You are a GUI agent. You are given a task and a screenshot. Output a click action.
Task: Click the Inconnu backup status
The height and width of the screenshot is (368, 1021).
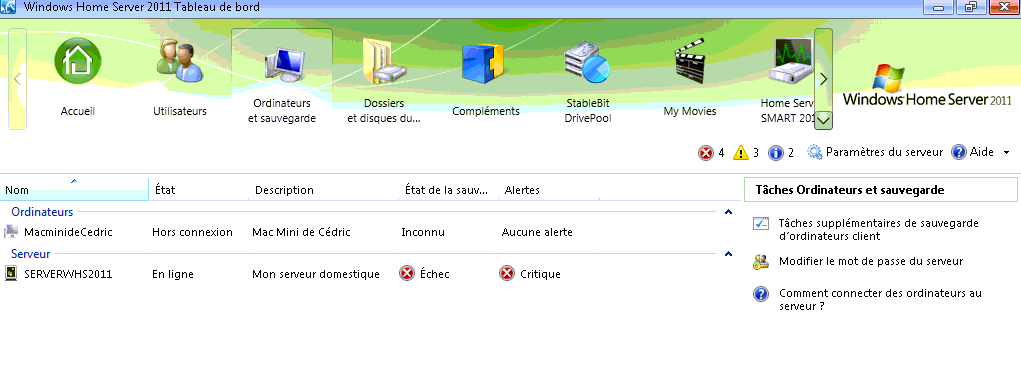pyautogui.click(x=423, y=232)
